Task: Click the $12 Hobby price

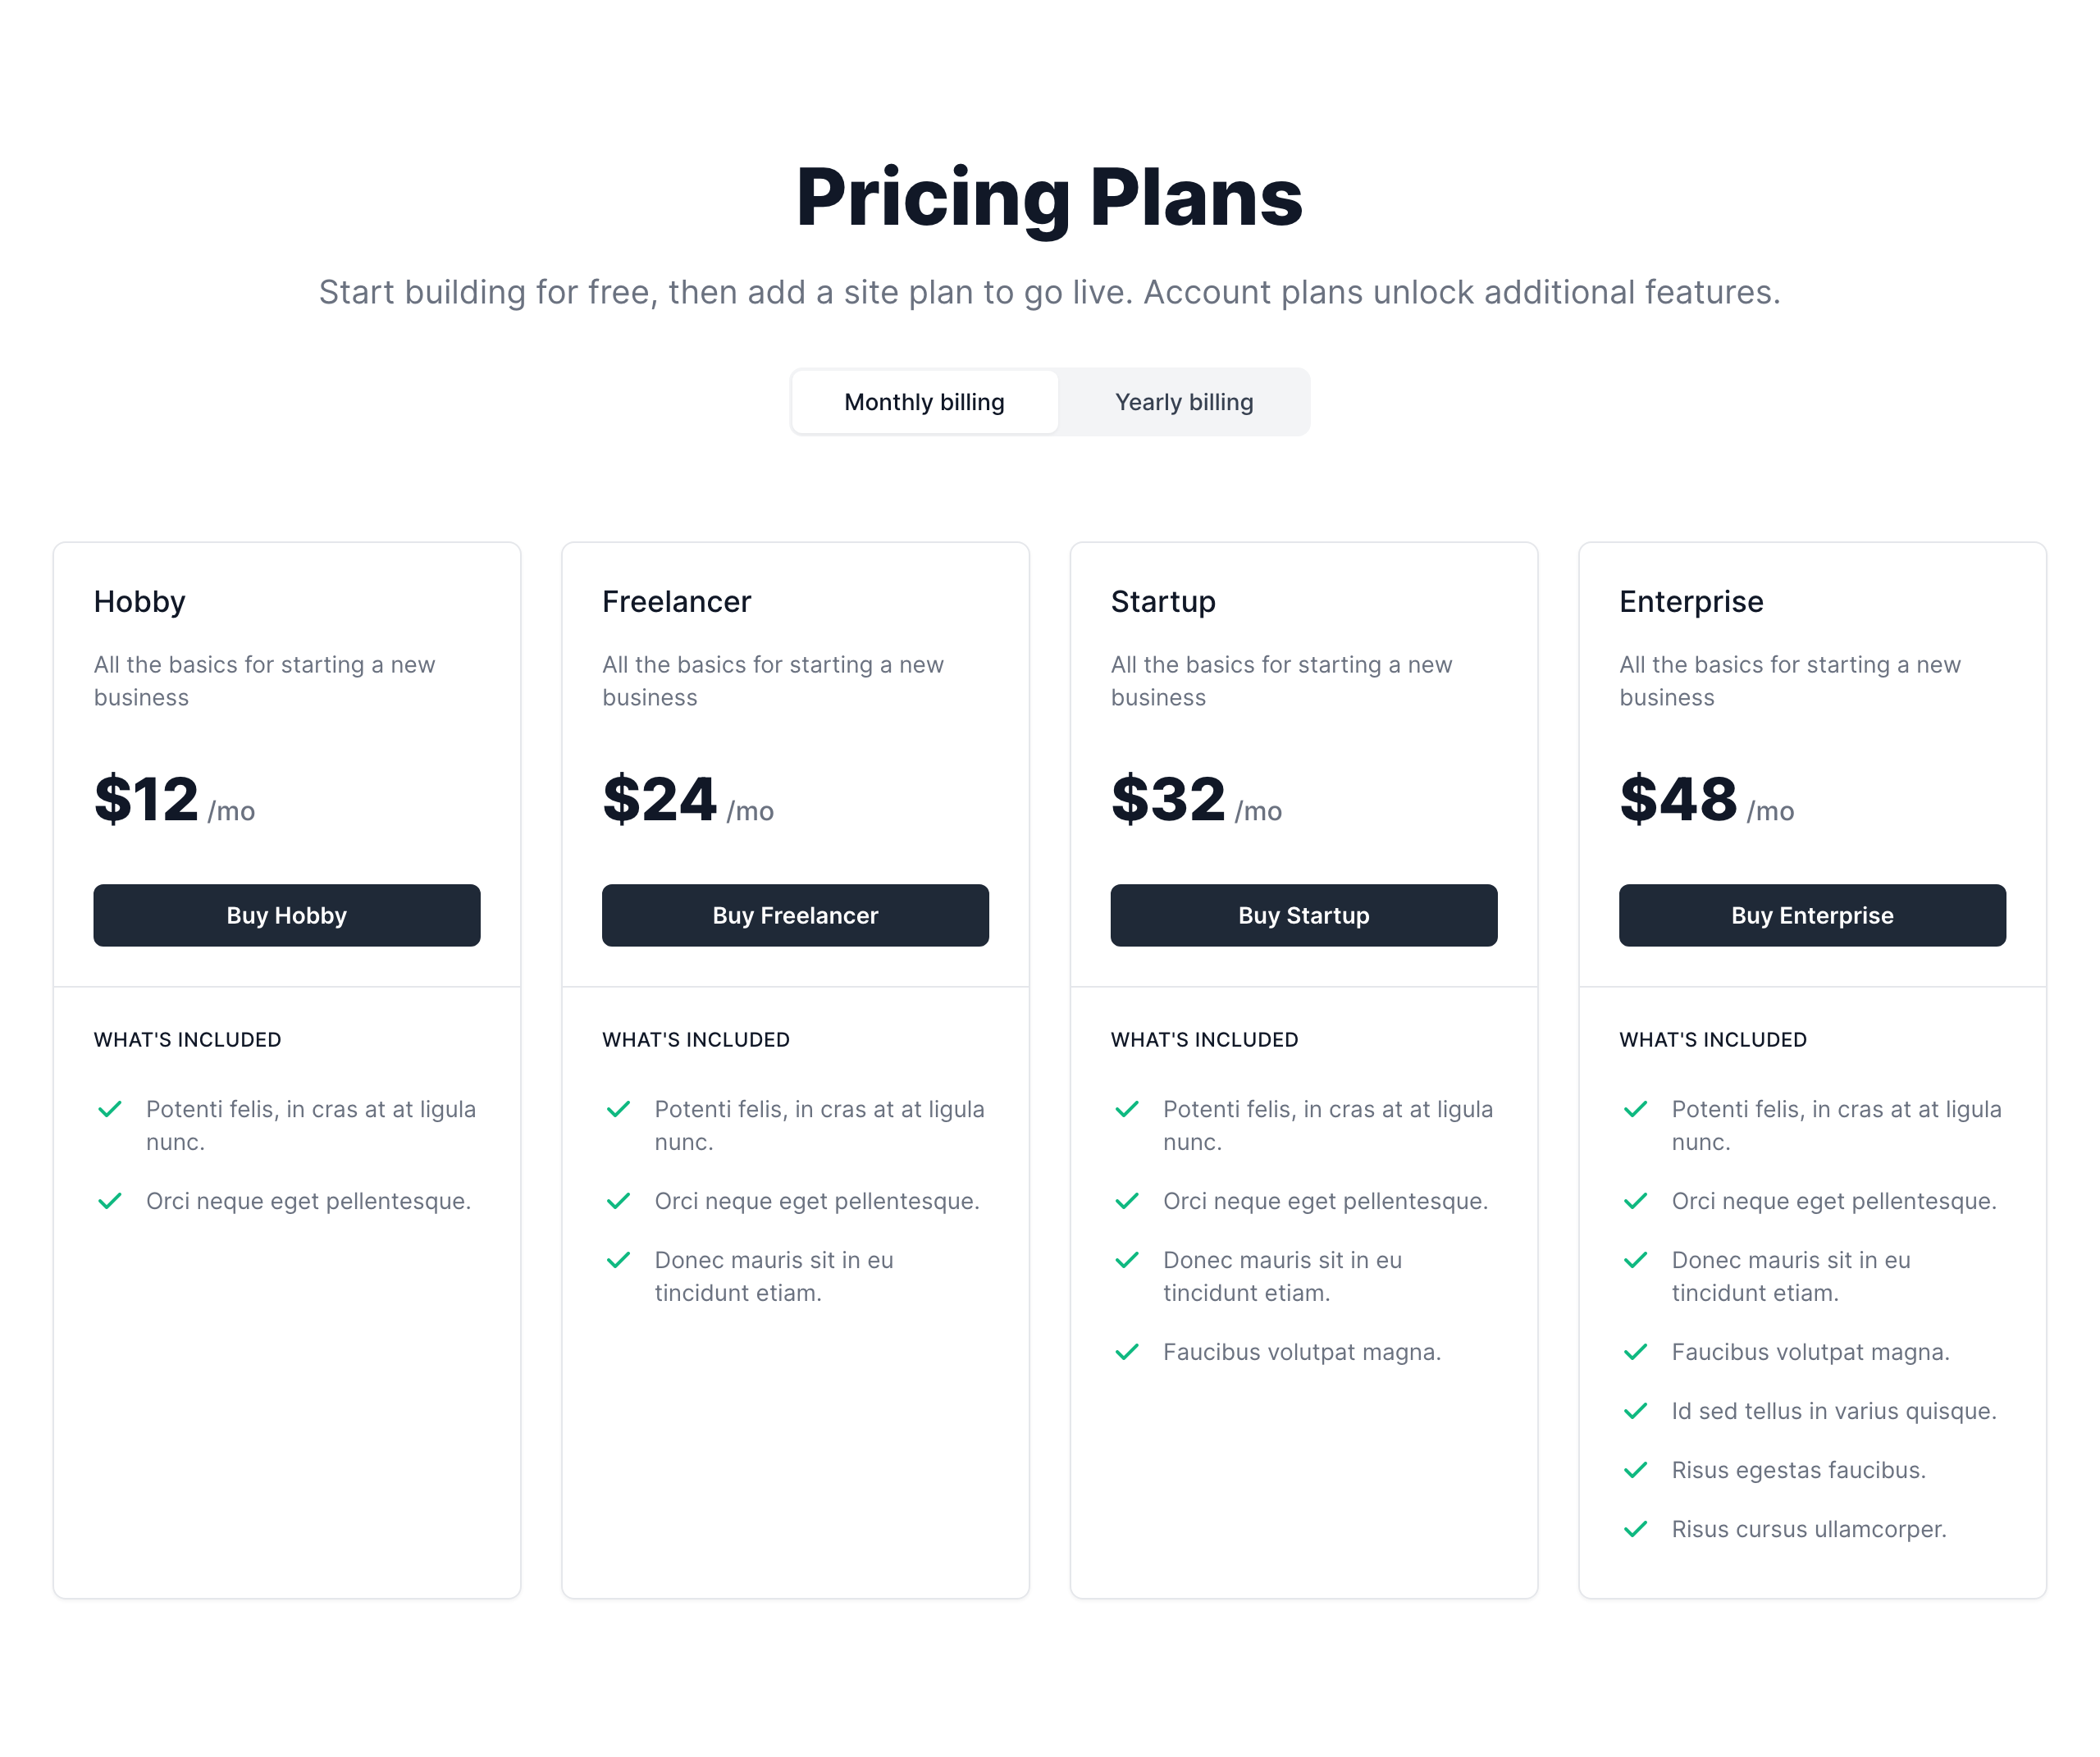Action: [147, 799]
